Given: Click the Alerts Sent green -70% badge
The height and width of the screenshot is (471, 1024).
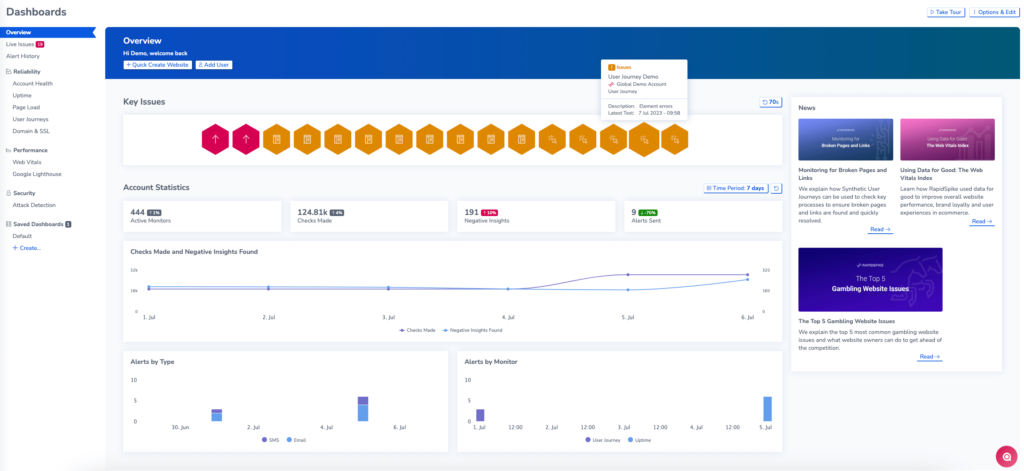Looking at the screenshot, I should pyautogui.click(x=648, y=212).
